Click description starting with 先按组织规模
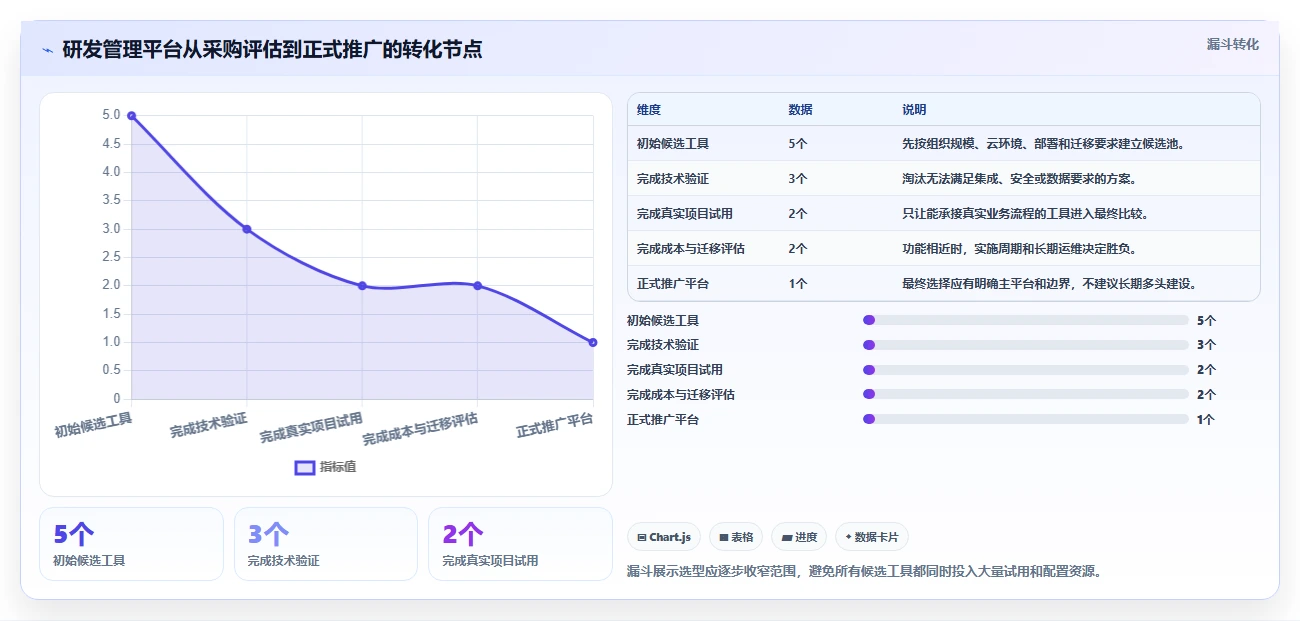The height and width of the screenshot is (621, 1300). click(x=1044, y=144)
